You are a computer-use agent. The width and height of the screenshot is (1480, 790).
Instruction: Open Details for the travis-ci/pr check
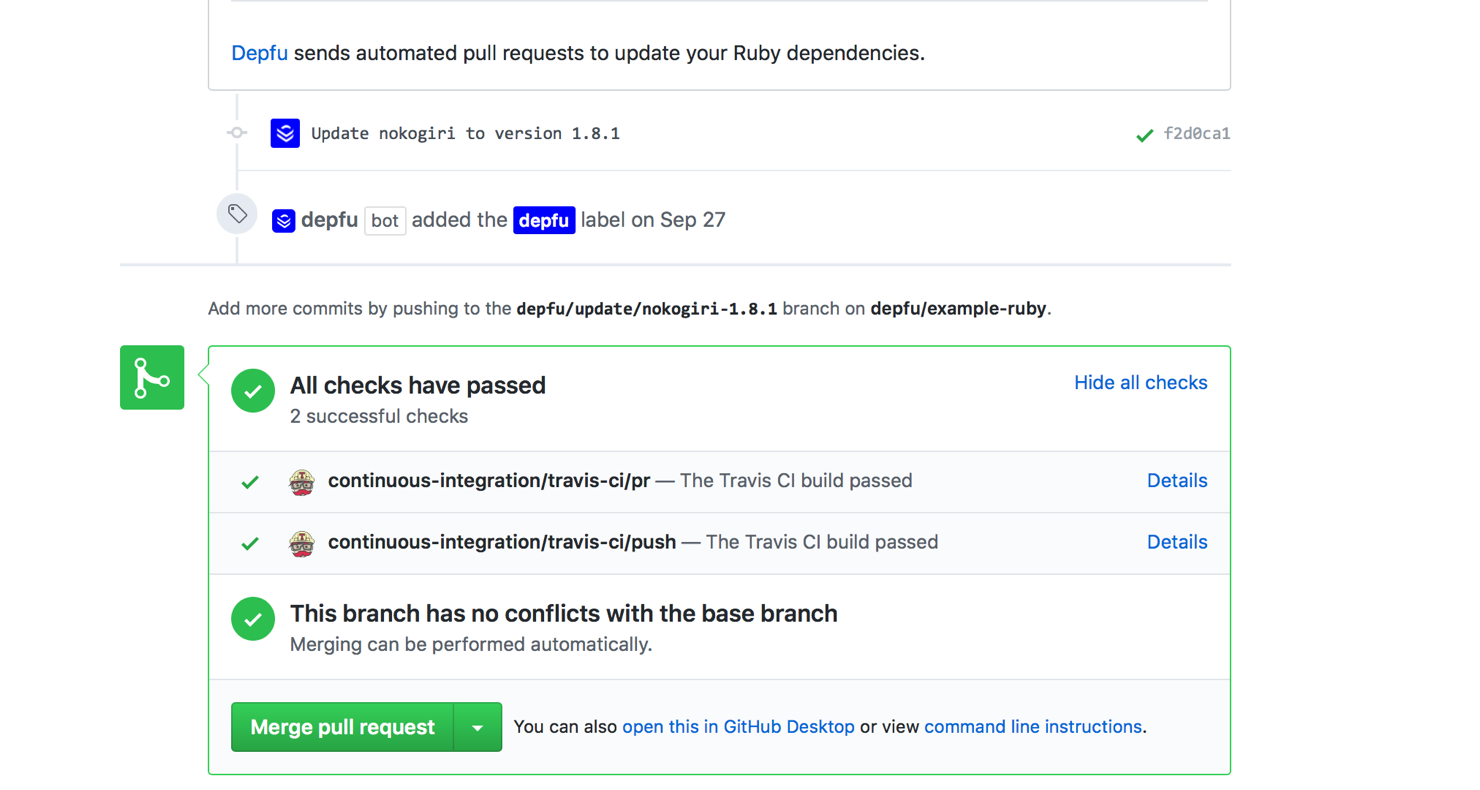click(1177, 481)
